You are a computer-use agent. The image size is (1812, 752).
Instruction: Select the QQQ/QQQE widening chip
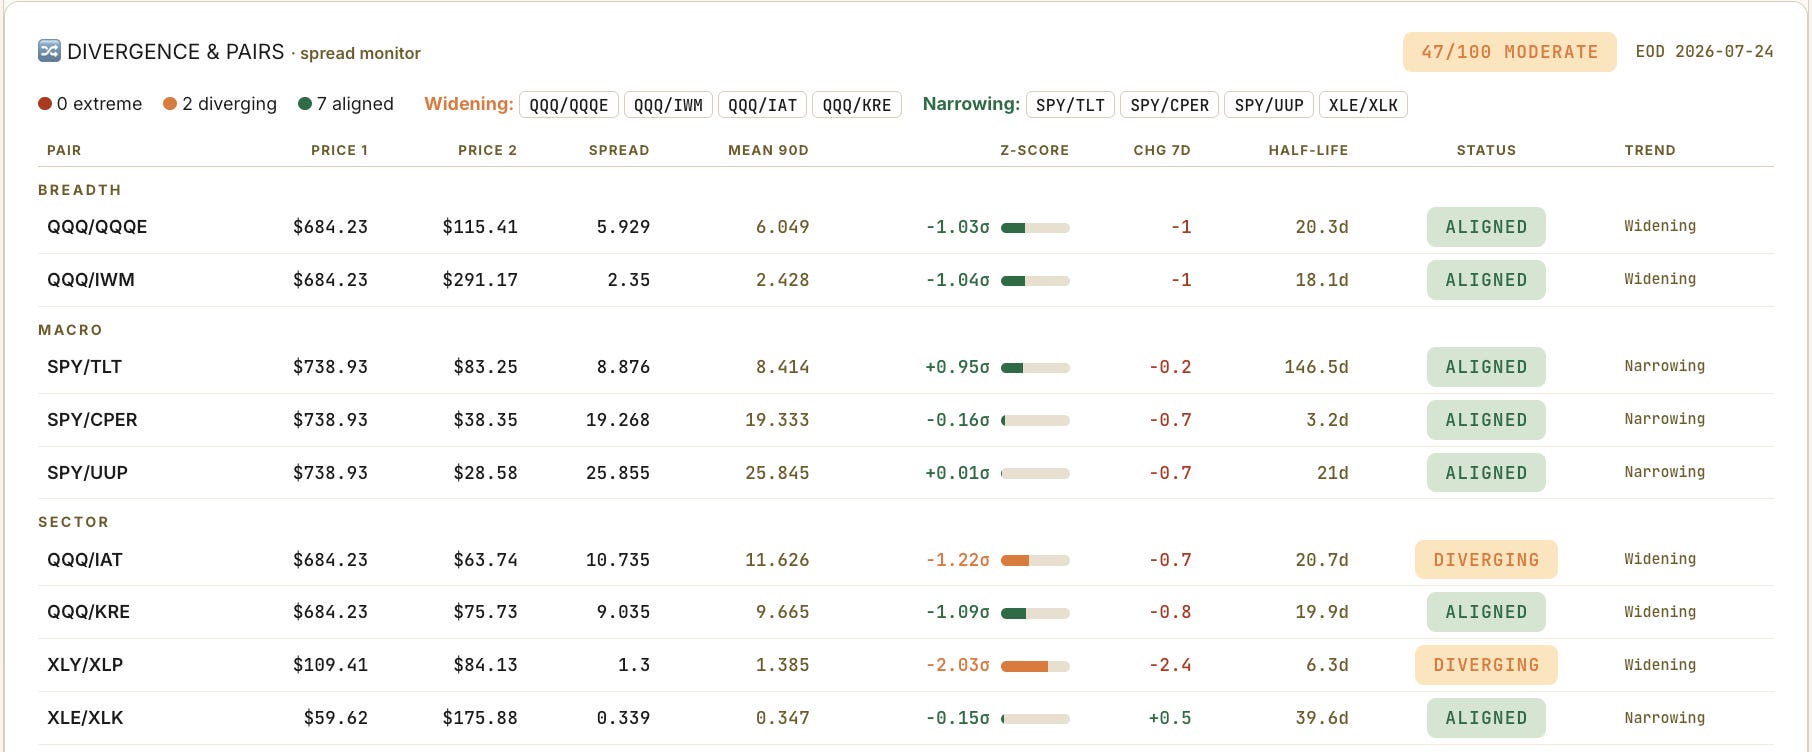click(569, 105)
